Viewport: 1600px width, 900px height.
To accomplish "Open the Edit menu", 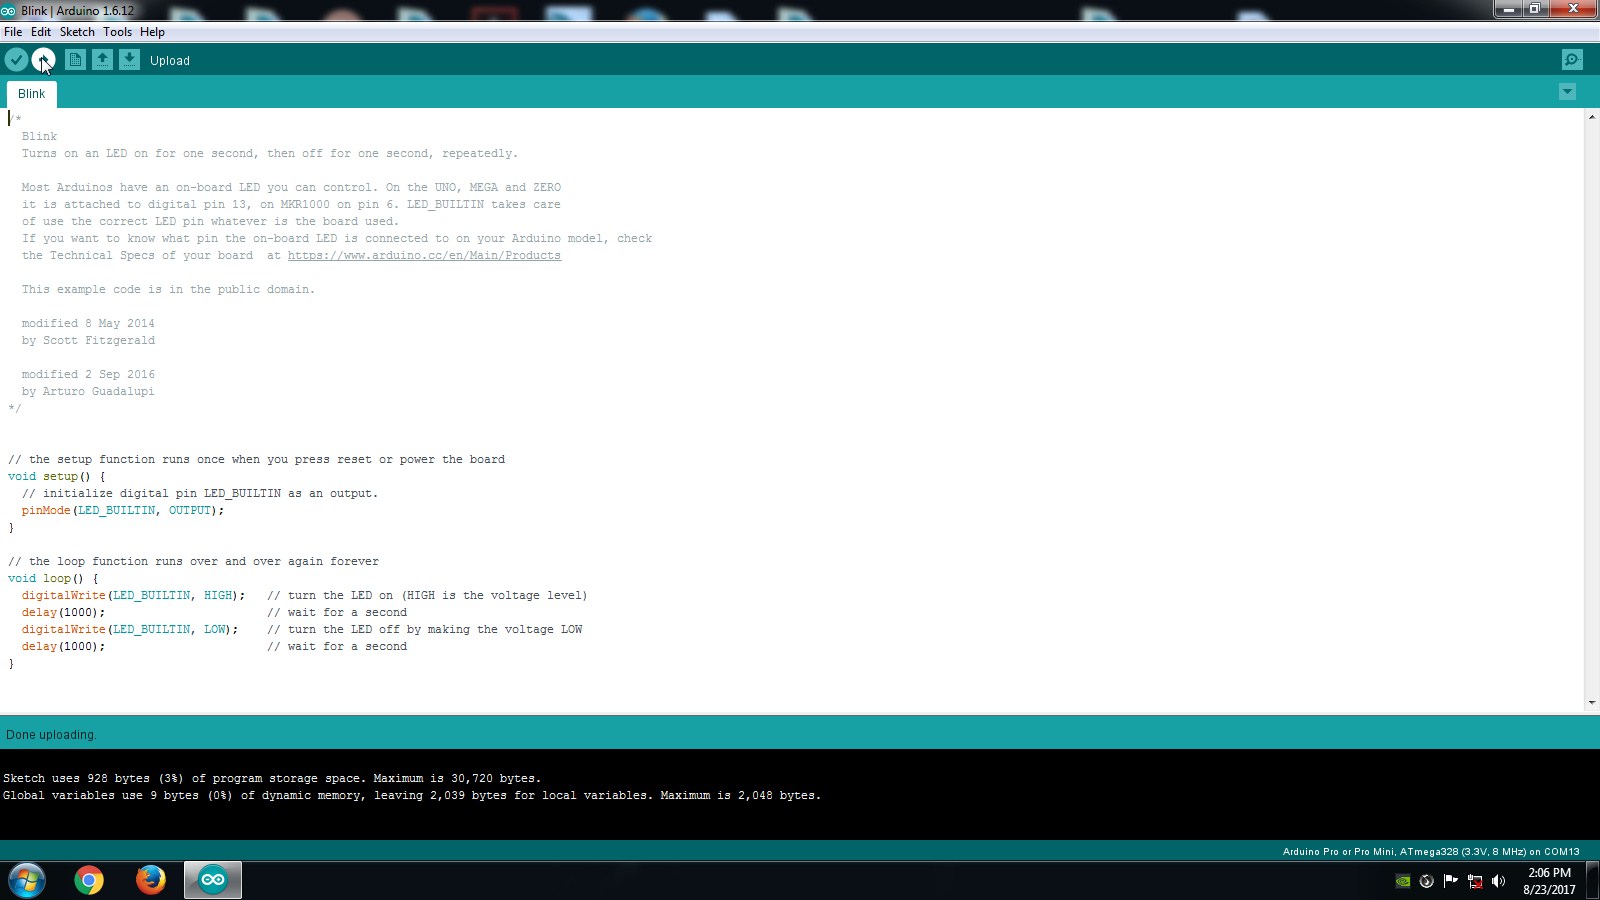I will point(41,32).
